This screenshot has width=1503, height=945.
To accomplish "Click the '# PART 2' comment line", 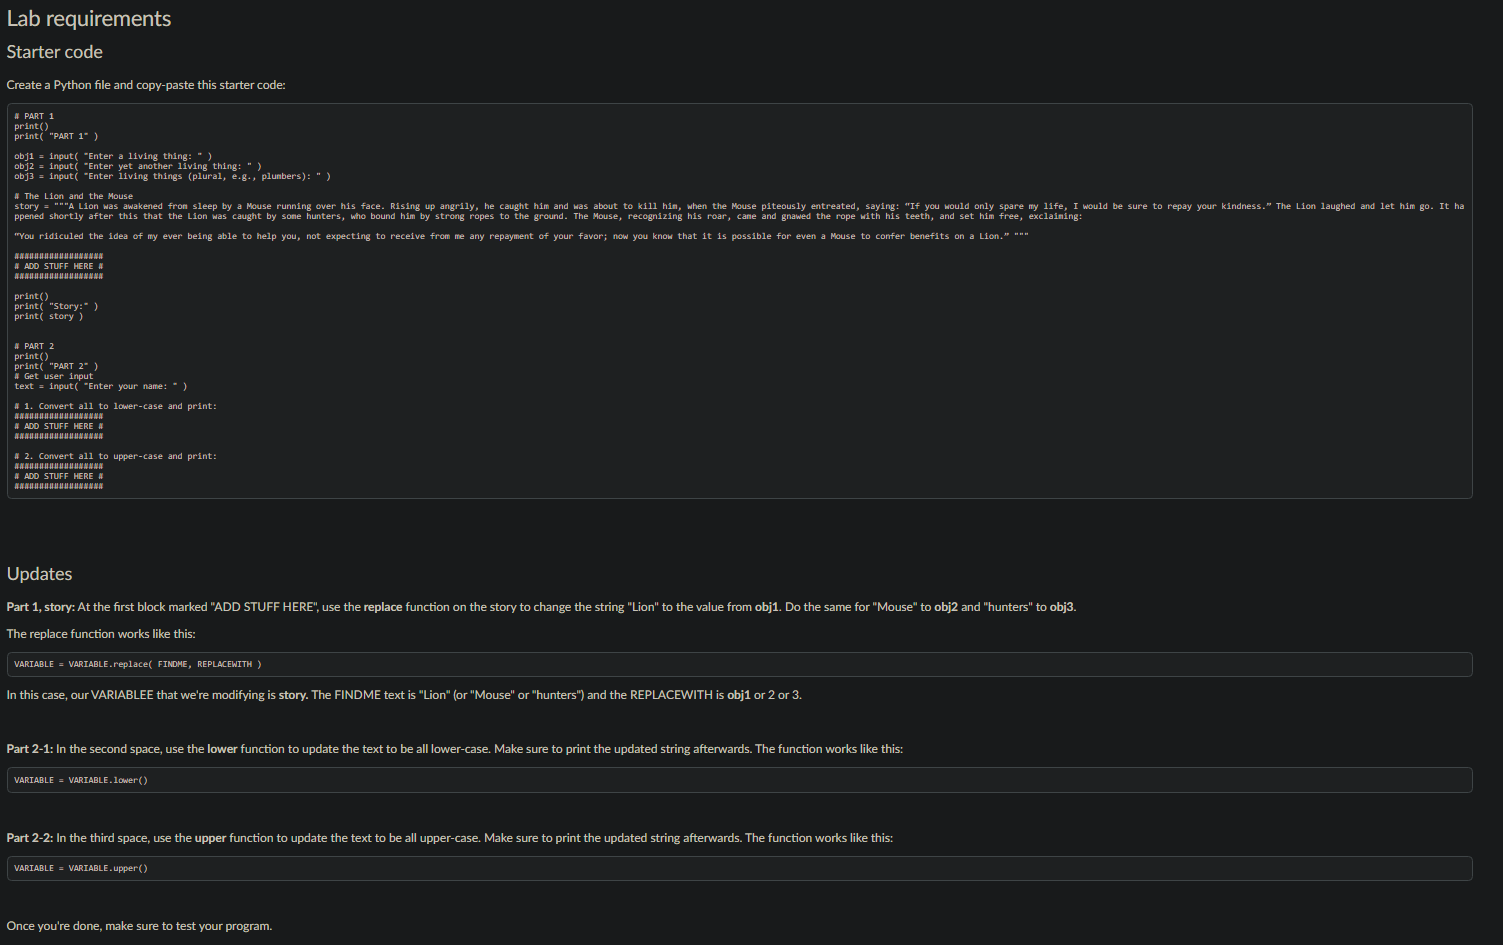I will tap(34, 346).
